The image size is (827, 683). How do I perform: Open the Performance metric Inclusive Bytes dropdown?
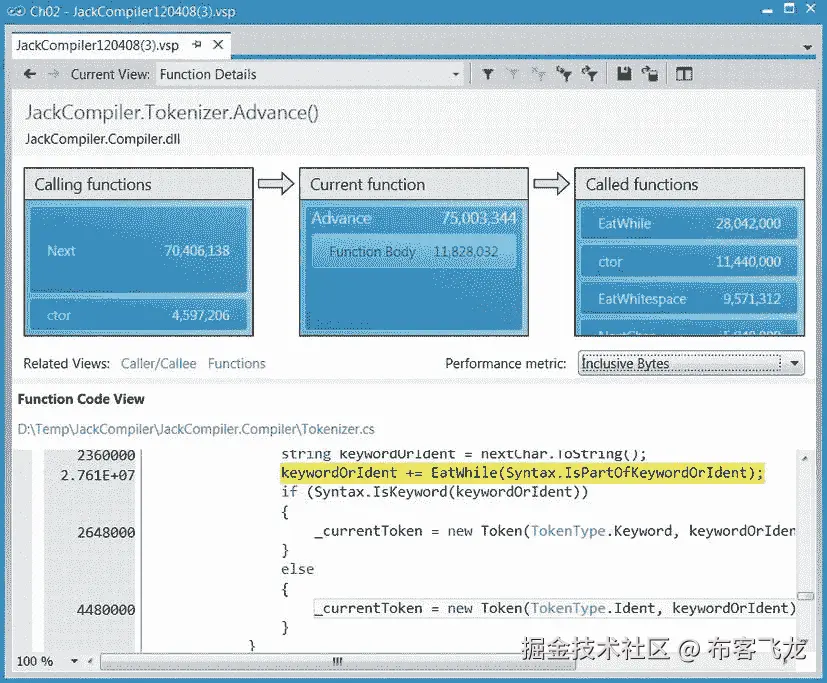(x=691, y=363)
